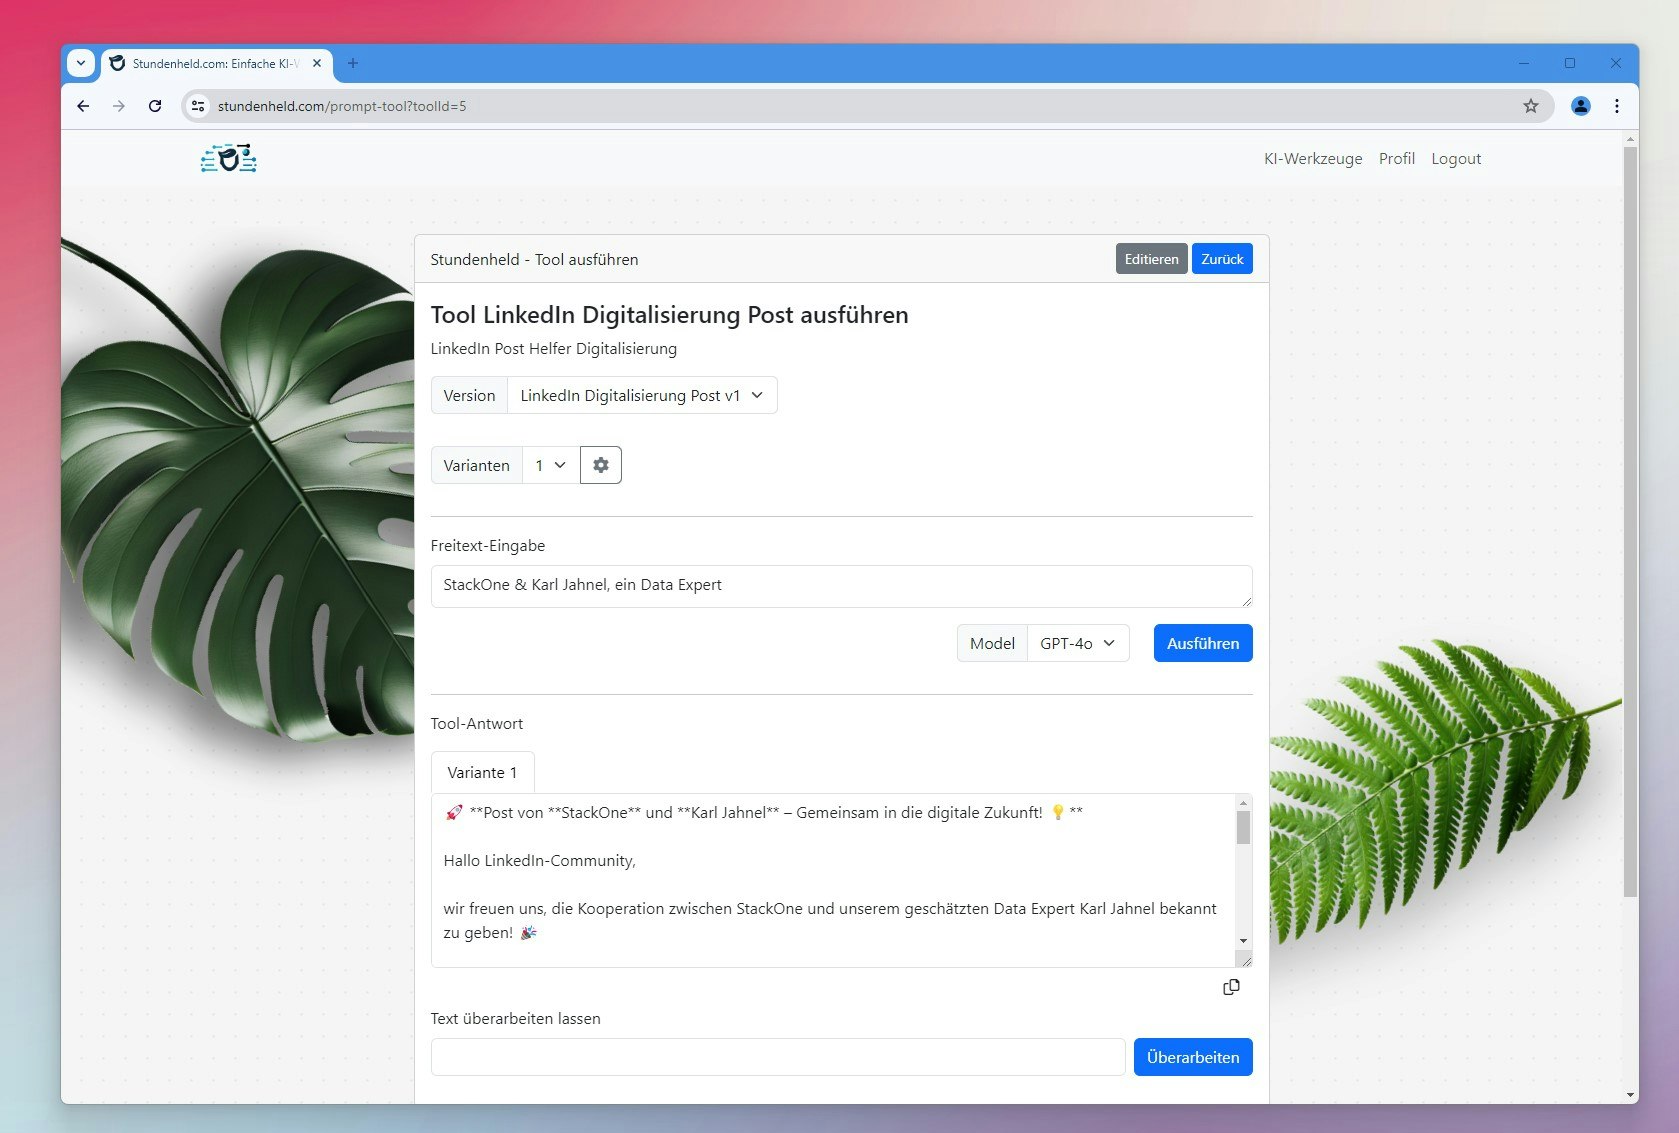
Task: Switch to Stundenheld.com browser tab
Action: coord(215,63)
